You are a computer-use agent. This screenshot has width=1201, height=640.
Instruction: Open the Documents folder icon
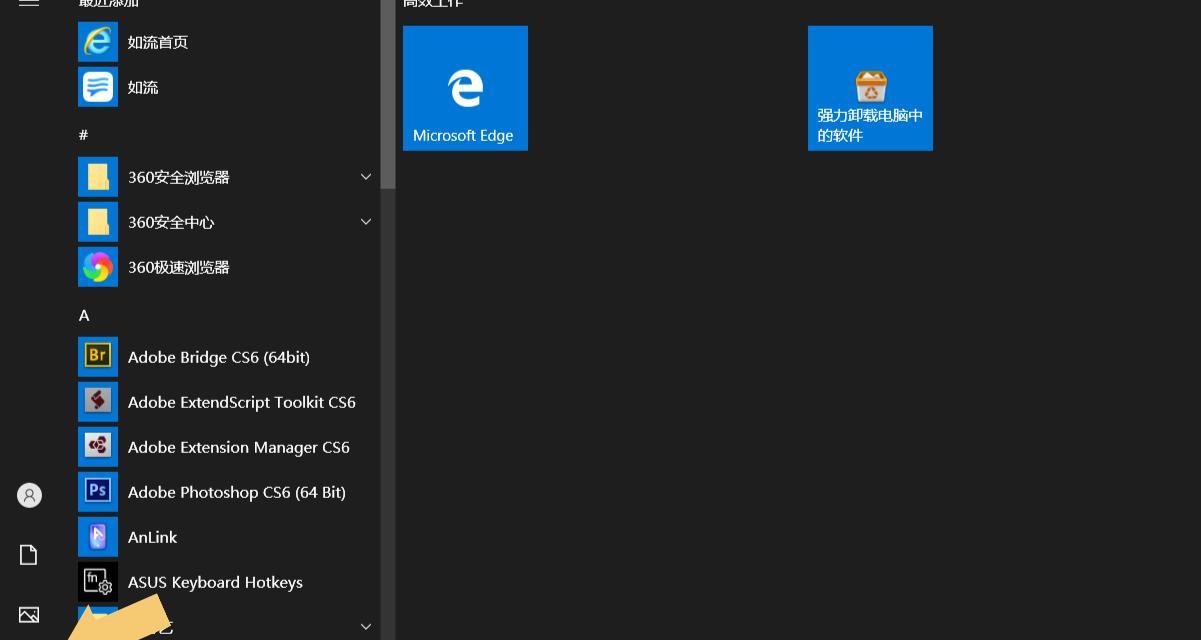(29, 555)
